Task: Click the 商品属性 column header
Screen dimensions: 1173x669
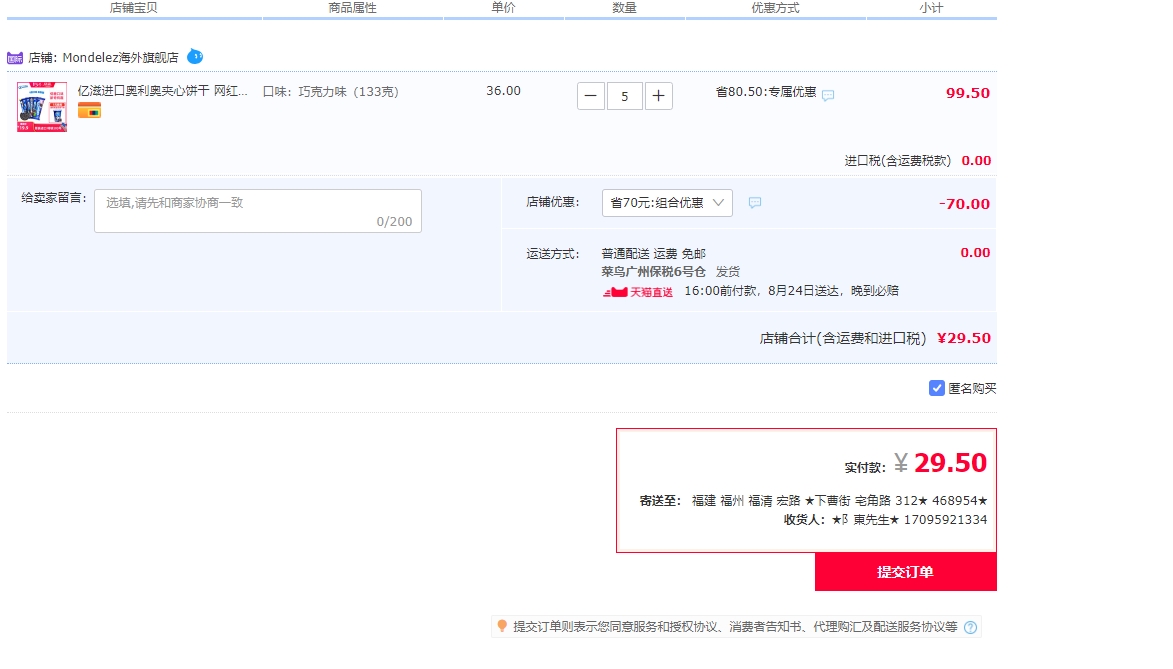Action: 352,7
